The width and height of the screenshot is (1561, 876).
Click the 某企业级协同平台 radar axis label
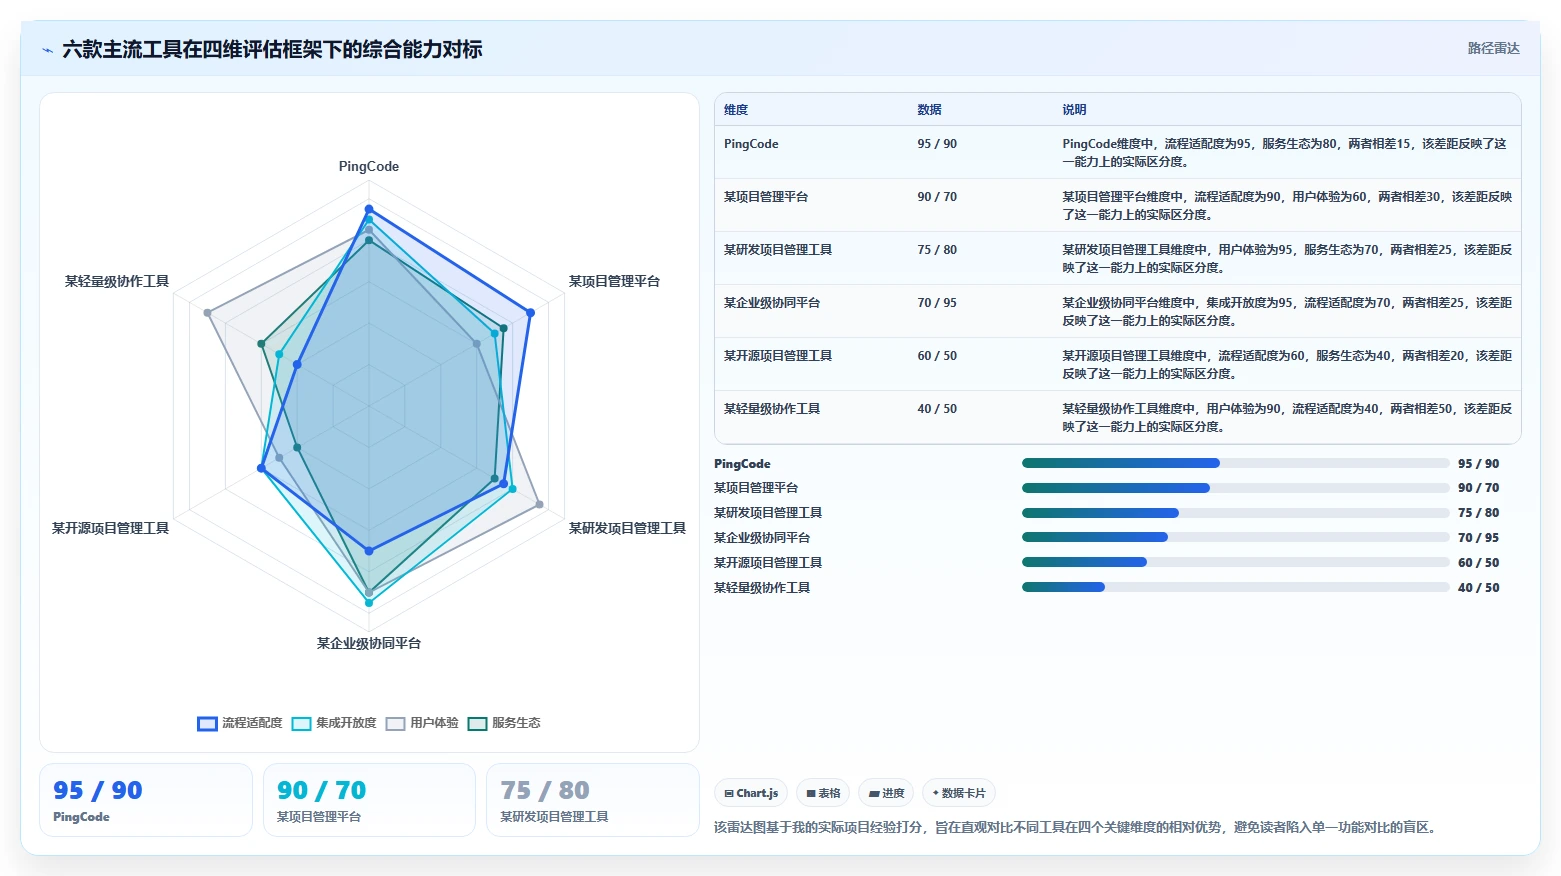369,643
